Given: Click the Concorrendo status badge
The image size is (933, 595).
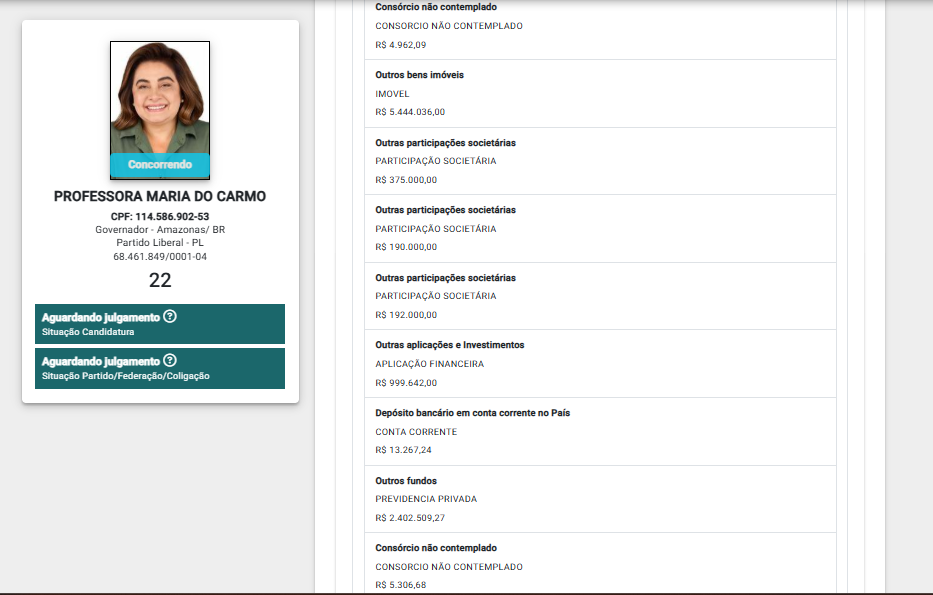Looking at the screenshot, I should coord(160,165).
